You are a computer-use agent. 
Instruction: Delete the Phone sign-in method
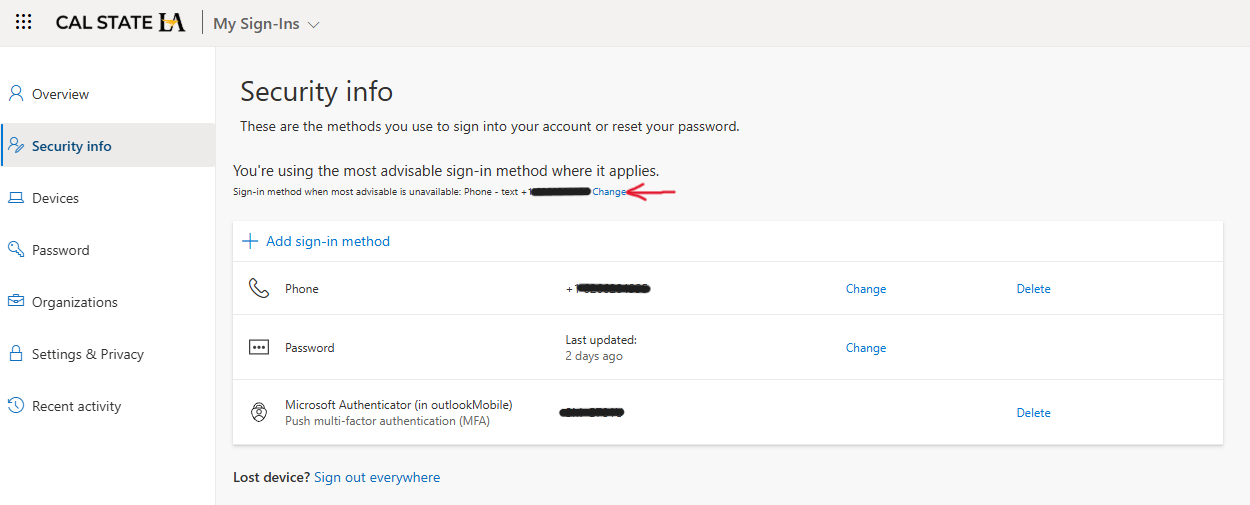pos(1033,289)
